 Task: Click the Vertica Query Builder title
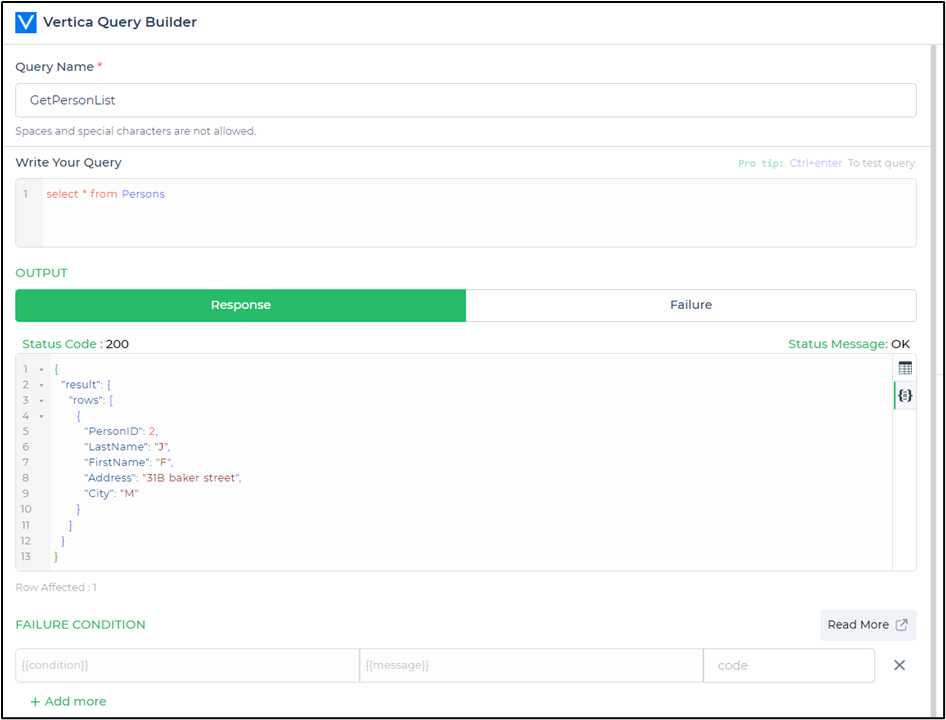pyautogui.click(x=119, y=22)
